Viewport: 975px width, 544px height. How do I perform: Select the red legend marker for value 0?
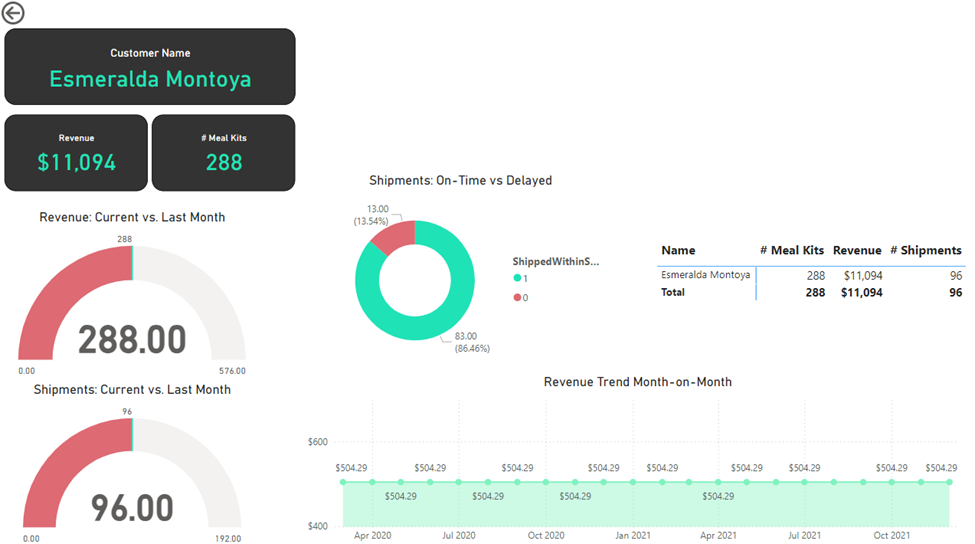[x=517, y=297]
